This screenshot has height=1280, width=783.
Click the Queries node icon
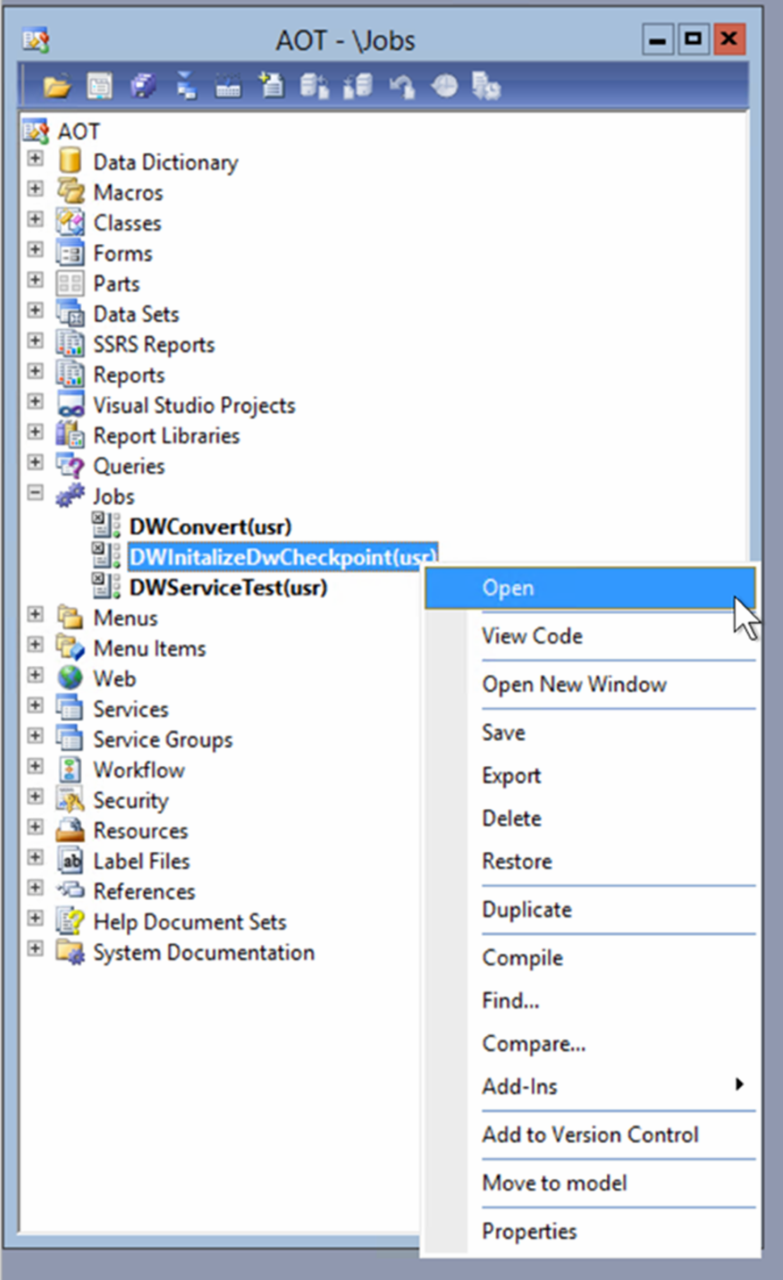70,466
